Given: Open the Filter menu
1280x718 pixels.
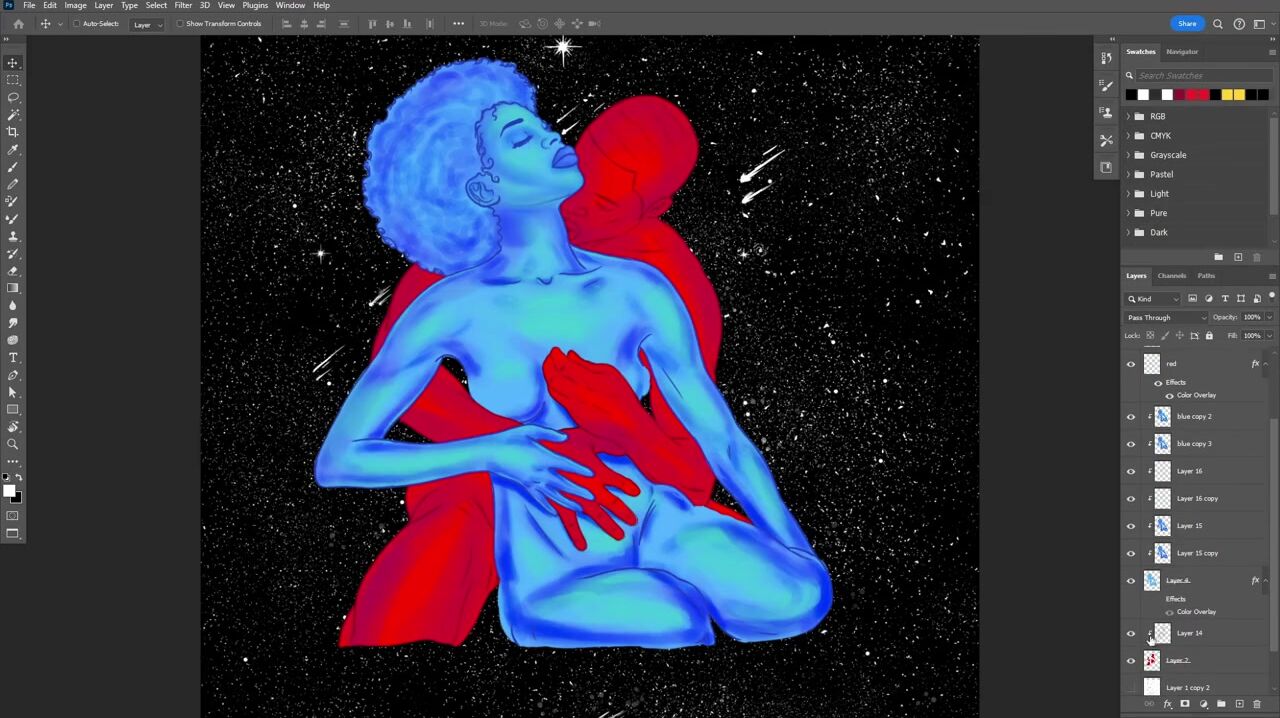Looking at the screenshot, I should pos(183,6).
